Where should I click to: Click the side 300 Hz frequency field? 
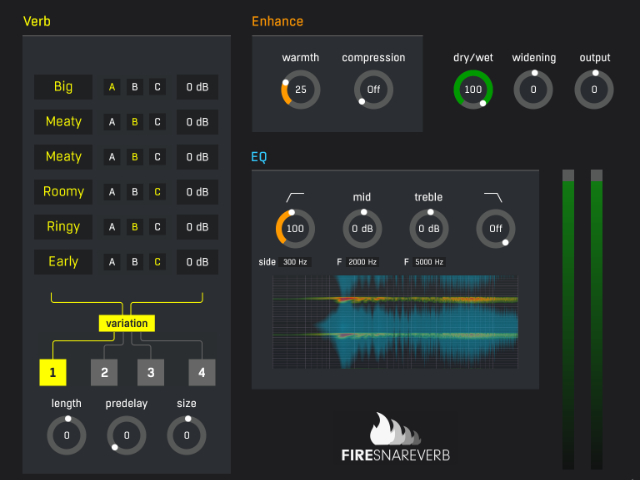(295, 262)
